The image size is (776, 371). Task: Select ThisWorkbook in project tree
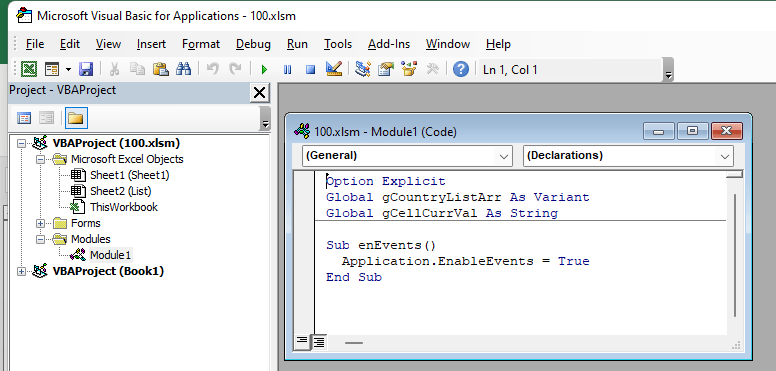tap(124, 207)
